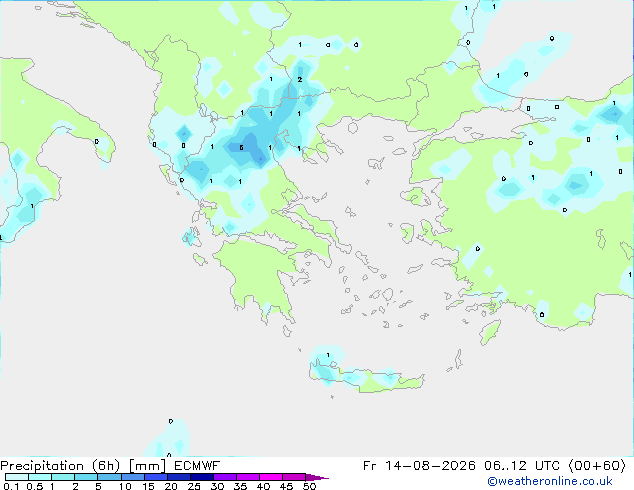Click the 2–5 mm legend swatch
The image size is (634, 490).
pos(86,477)
